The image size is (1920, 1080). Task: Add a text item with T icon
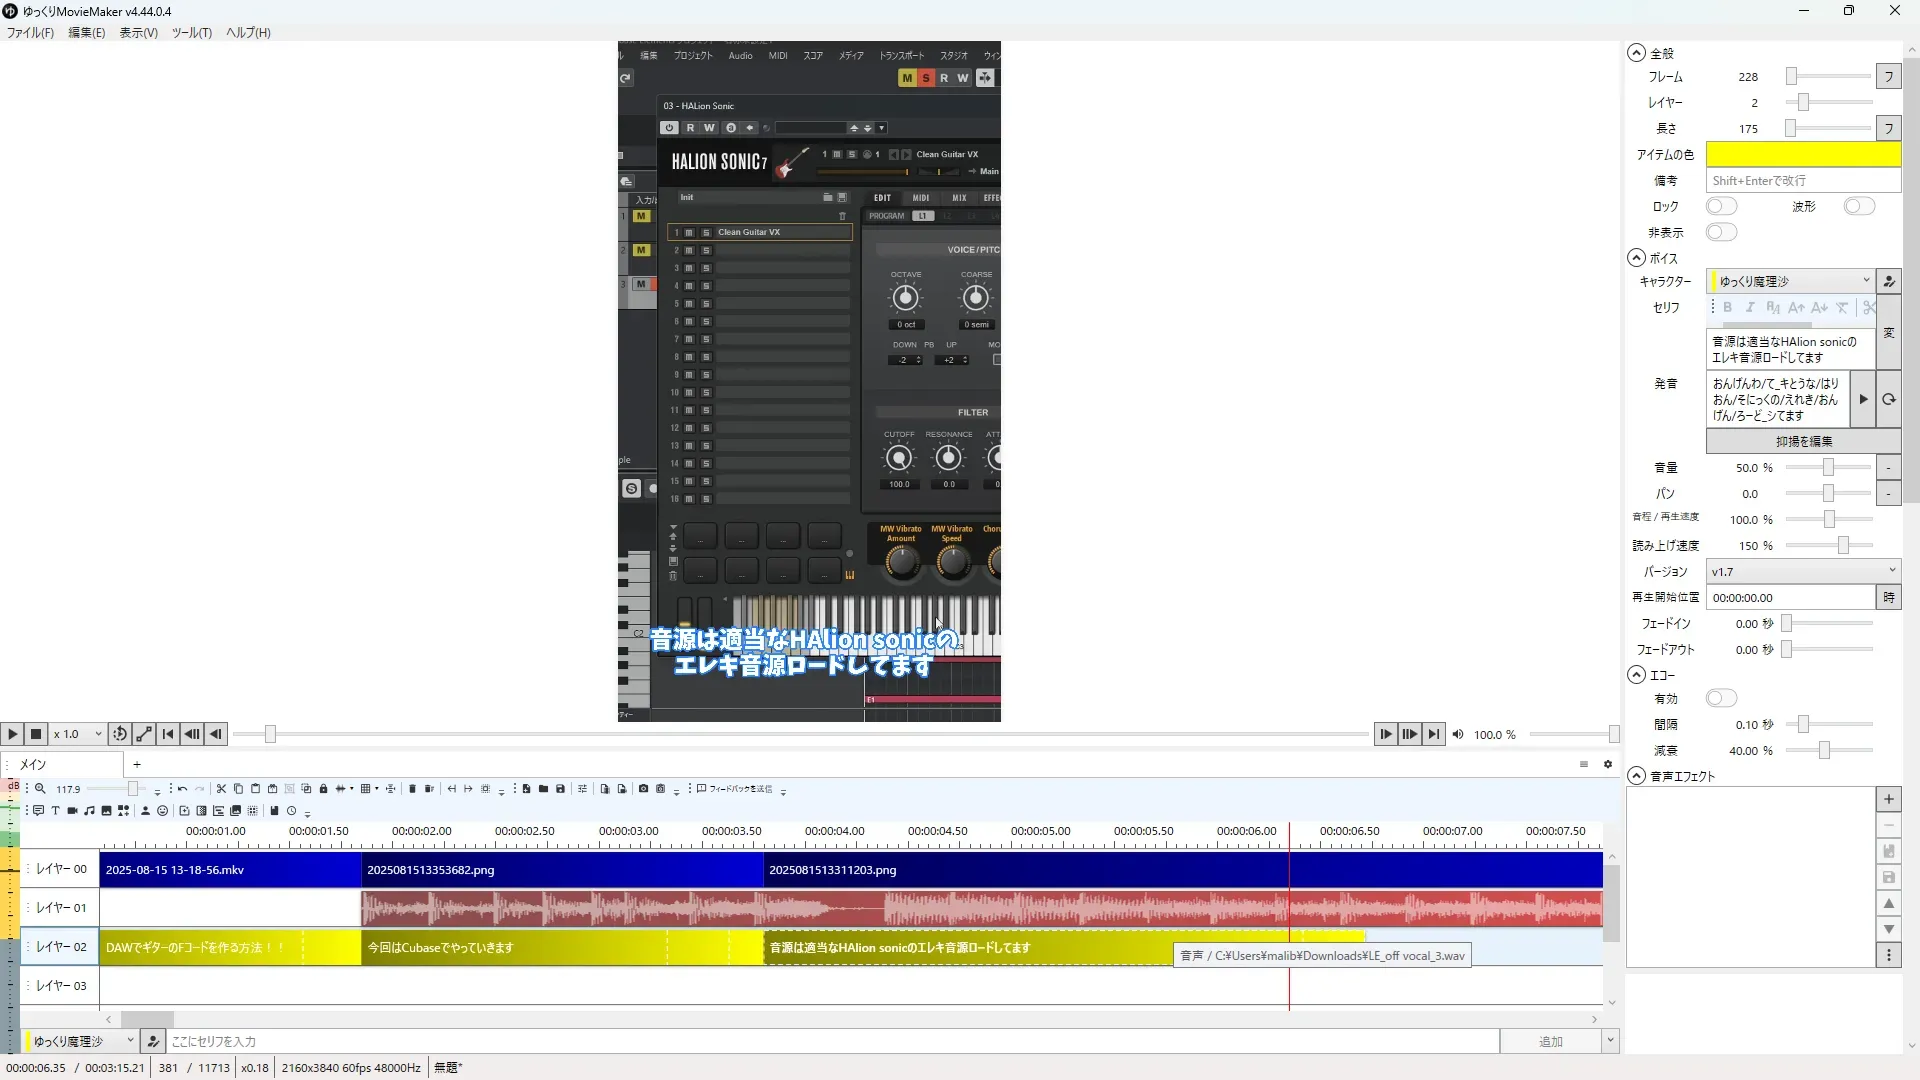[x=55, y=811]
